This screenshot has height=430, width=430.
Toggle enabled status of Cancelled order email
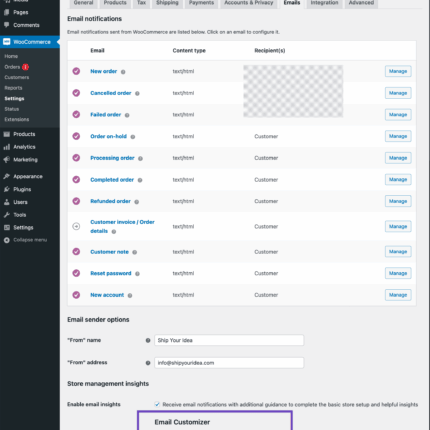(x=76, y=93)
